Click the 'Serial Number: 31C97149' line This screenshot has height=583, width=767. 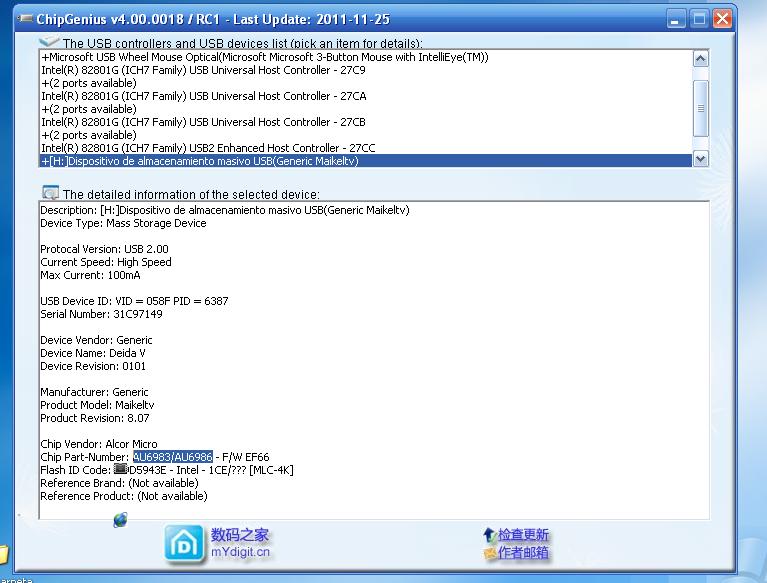101,314
